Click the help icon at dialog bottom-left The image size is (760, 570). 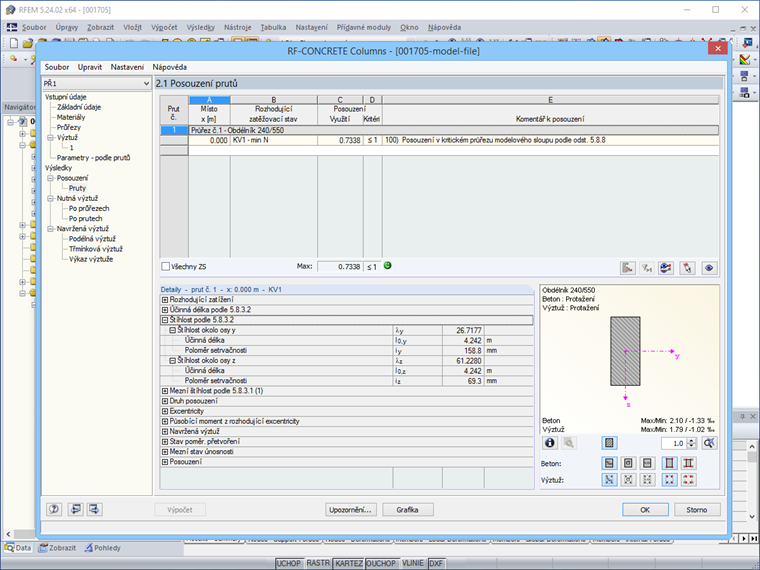pos(53,509)
